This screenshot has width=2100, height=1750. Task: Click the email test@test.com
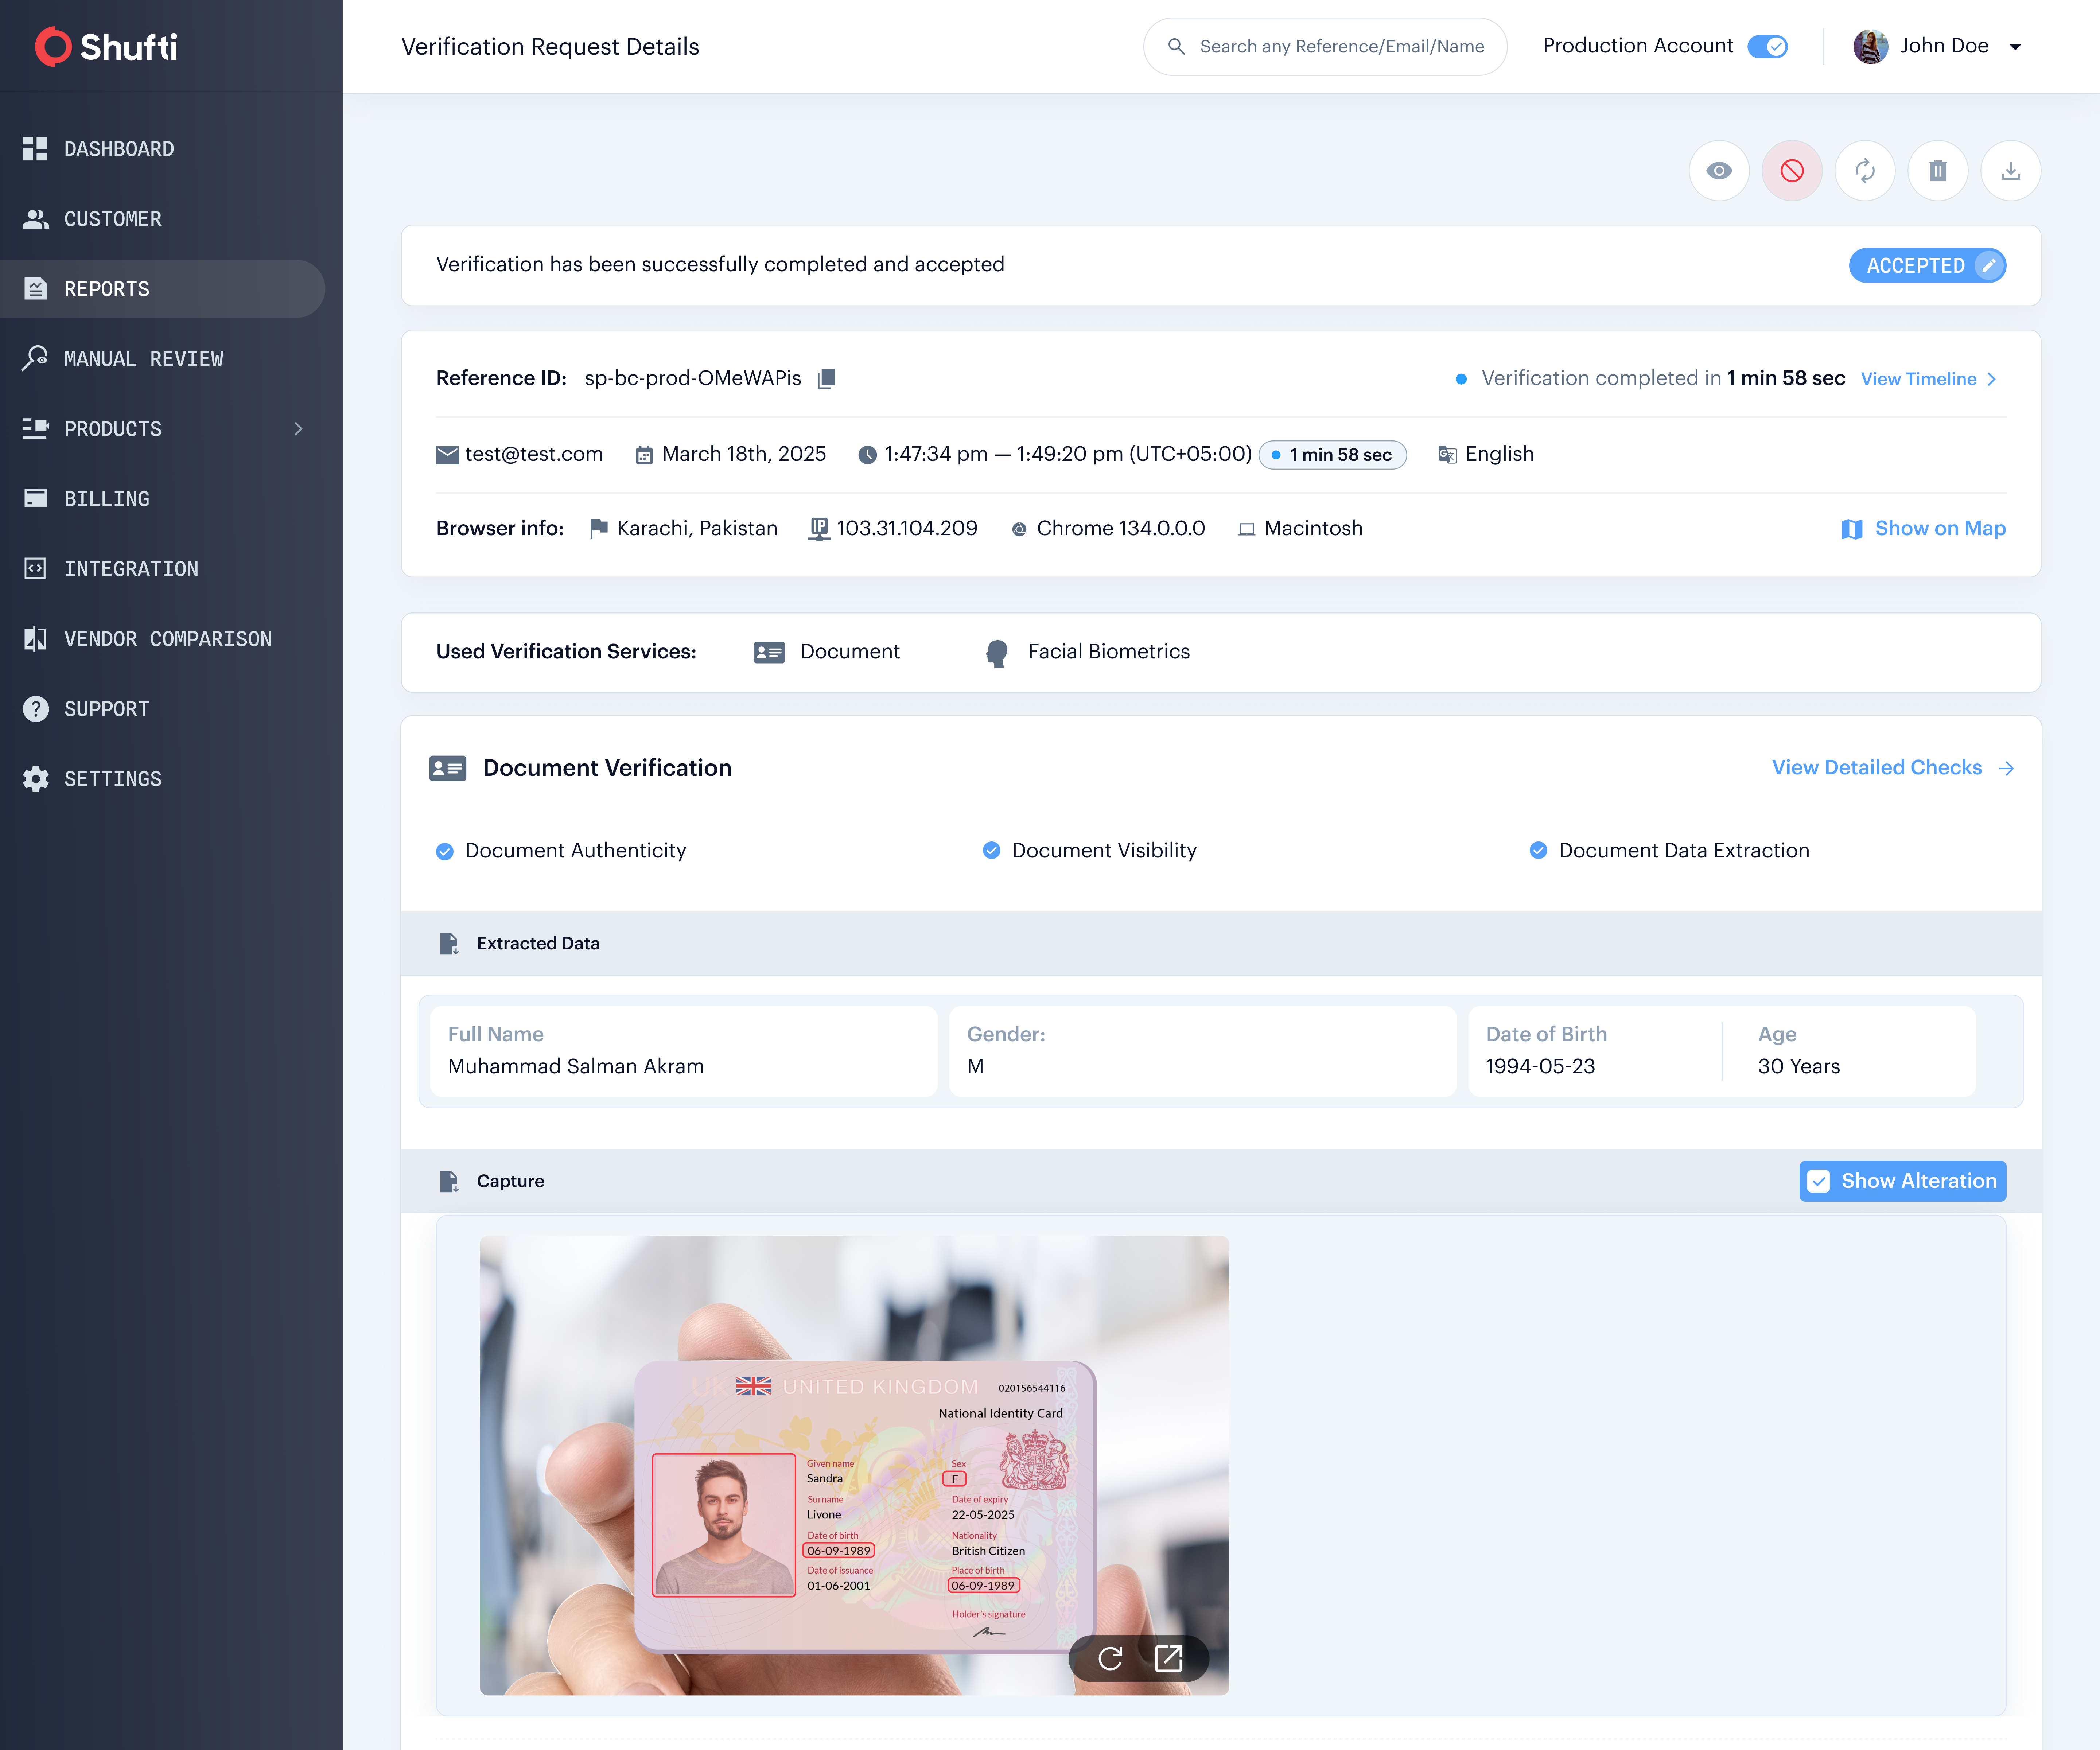pos(534,455)
